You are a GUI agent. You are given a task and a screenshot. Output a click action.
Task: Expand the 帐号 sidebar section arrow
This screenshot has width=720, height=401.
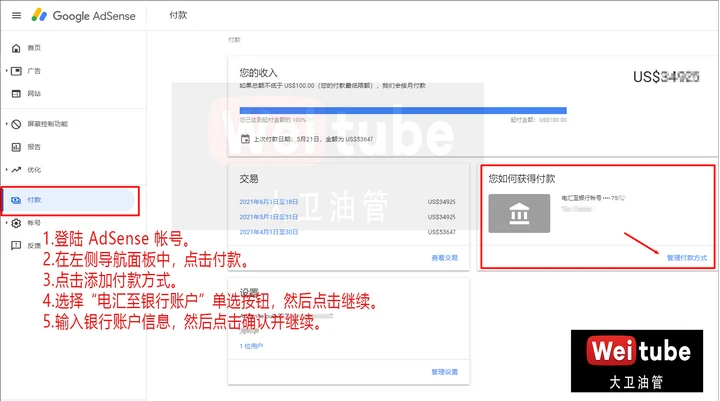coord(6,223)
